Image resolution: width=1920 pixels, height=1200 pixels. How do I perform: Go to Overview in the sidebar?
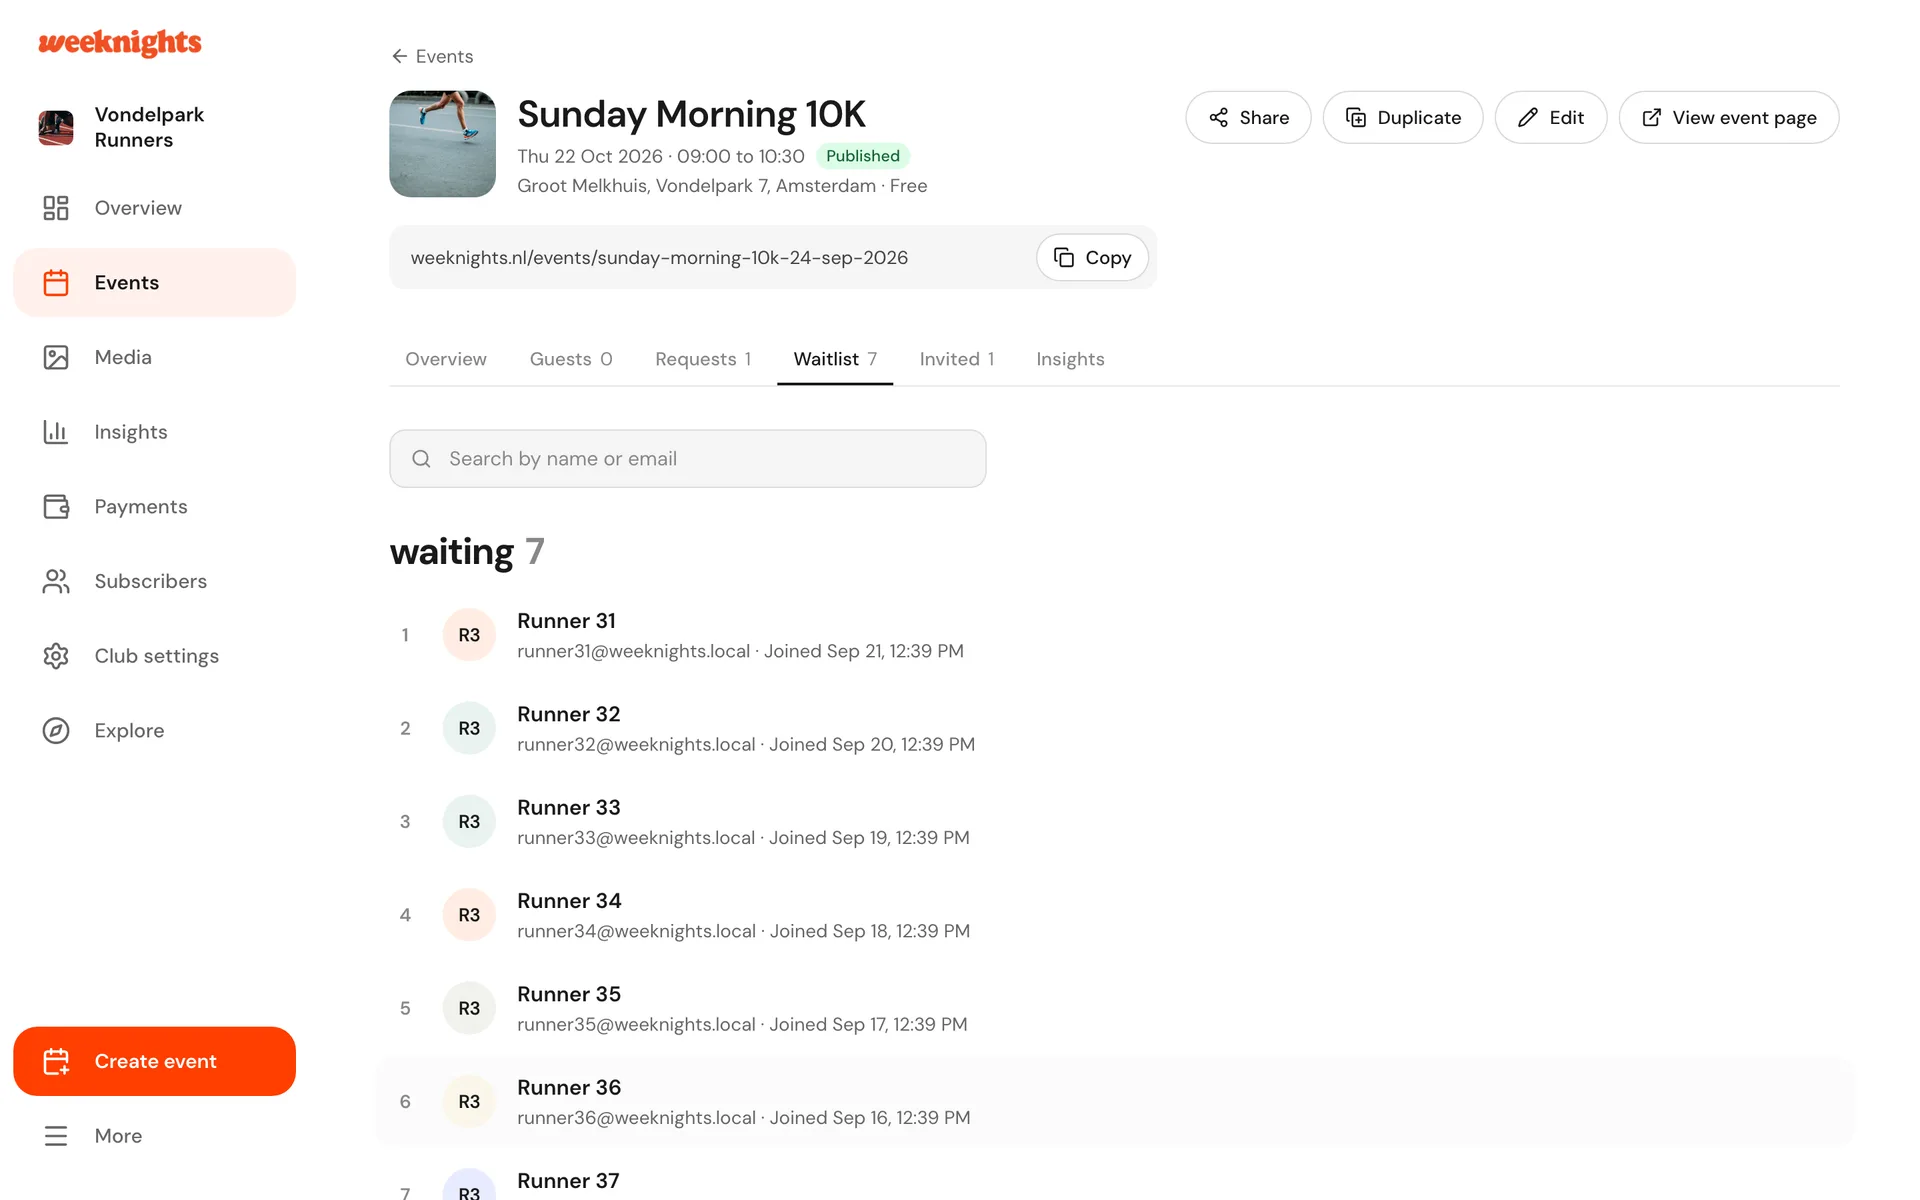[154, 208]
